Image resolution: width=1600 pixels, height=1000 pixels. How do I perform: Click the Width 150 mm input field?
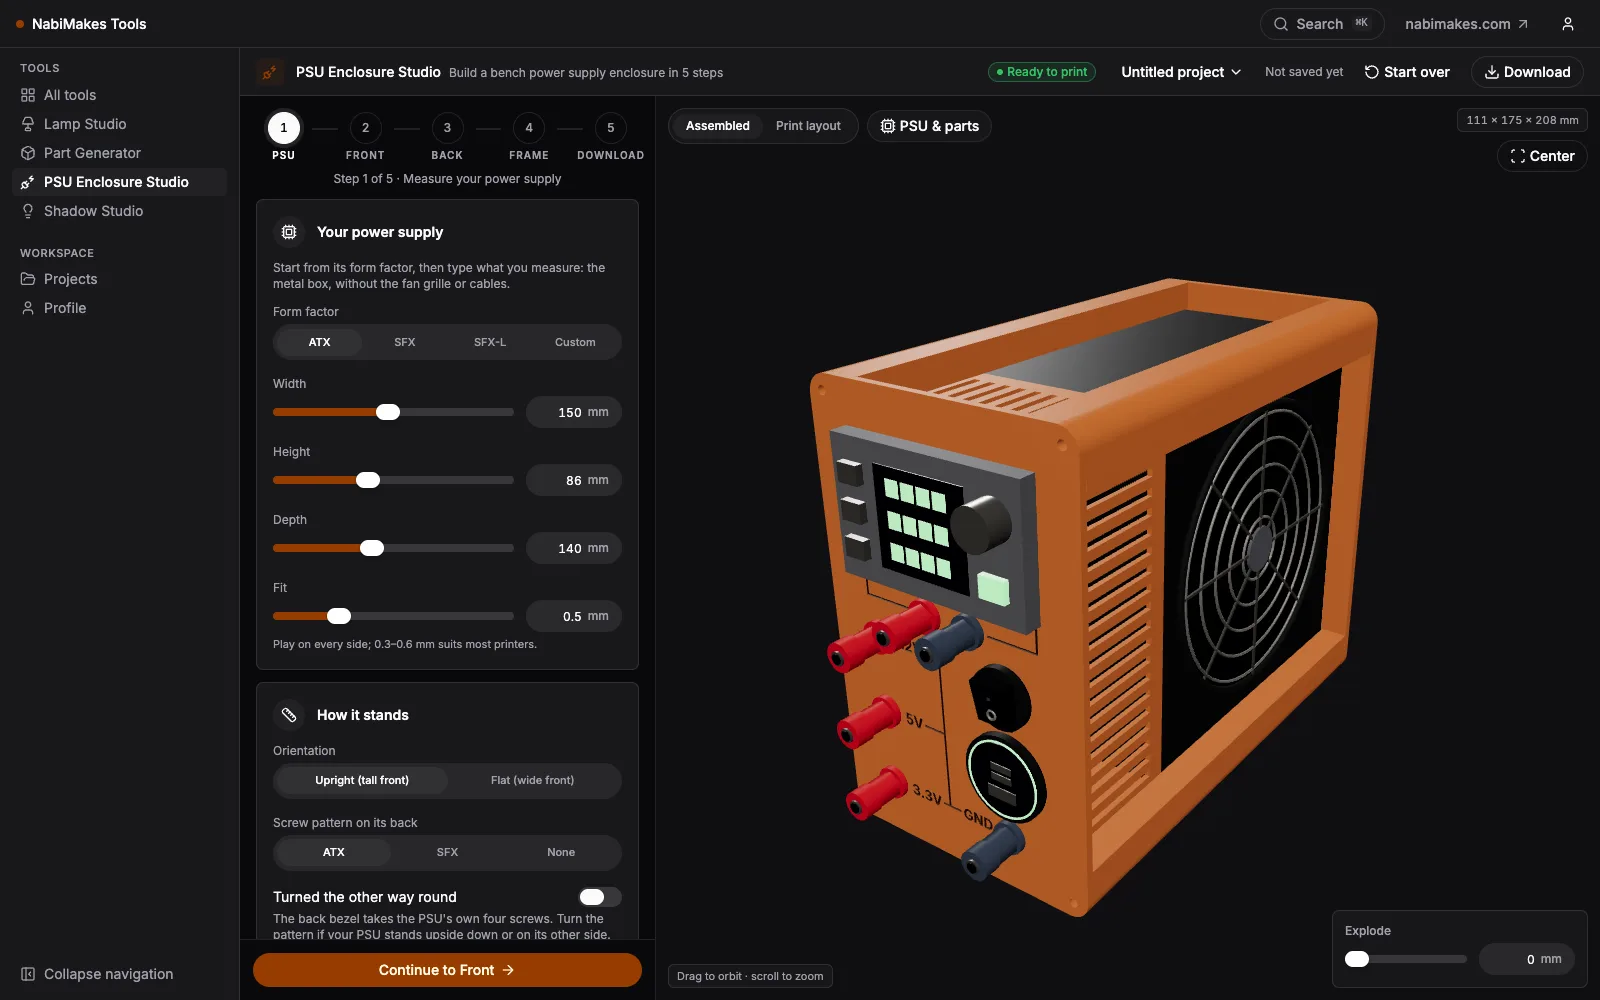point(574,412)
